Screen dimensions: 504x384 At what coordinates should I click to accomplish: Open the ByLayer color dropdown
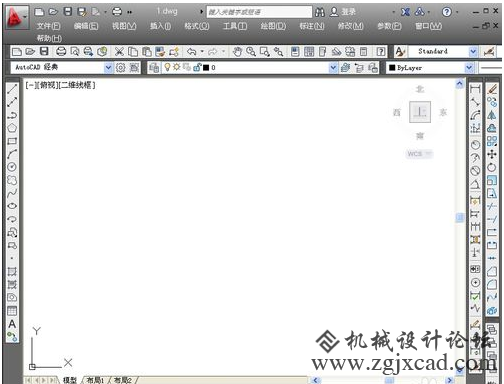(469, 68)
